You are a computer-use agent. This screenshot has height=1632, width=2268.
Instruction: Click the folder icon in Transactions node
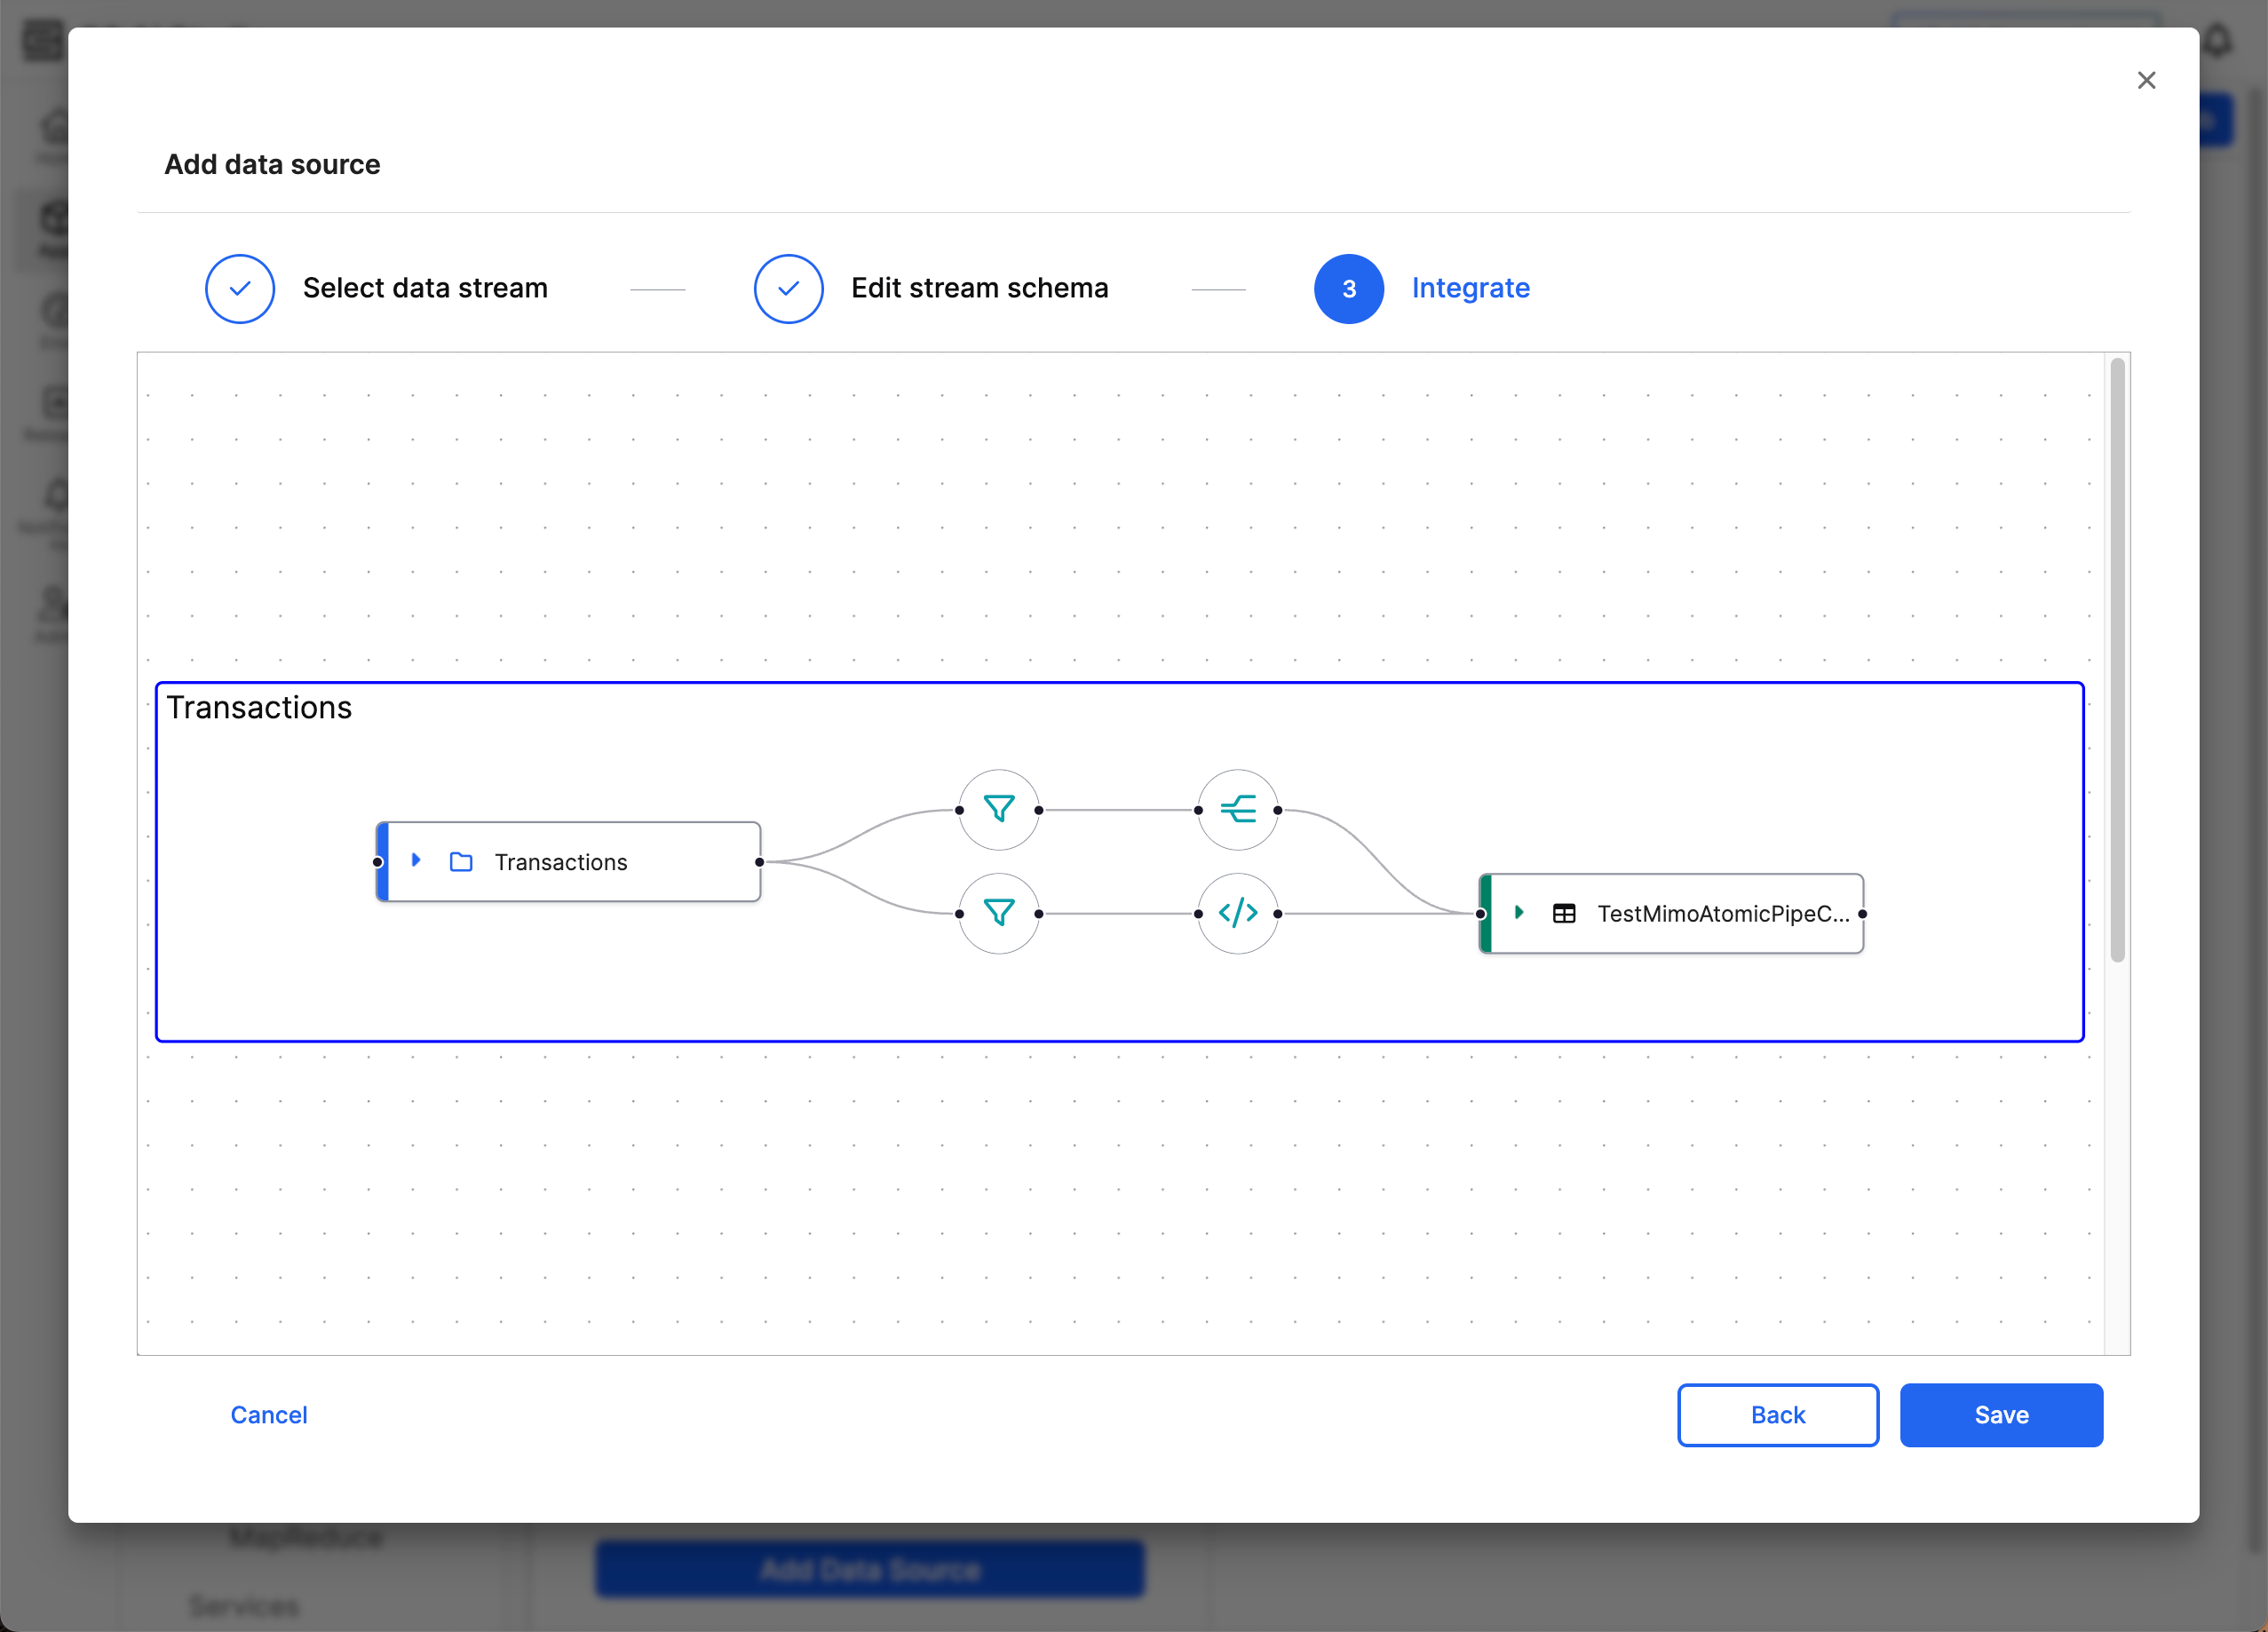click(x=461, y=861)
